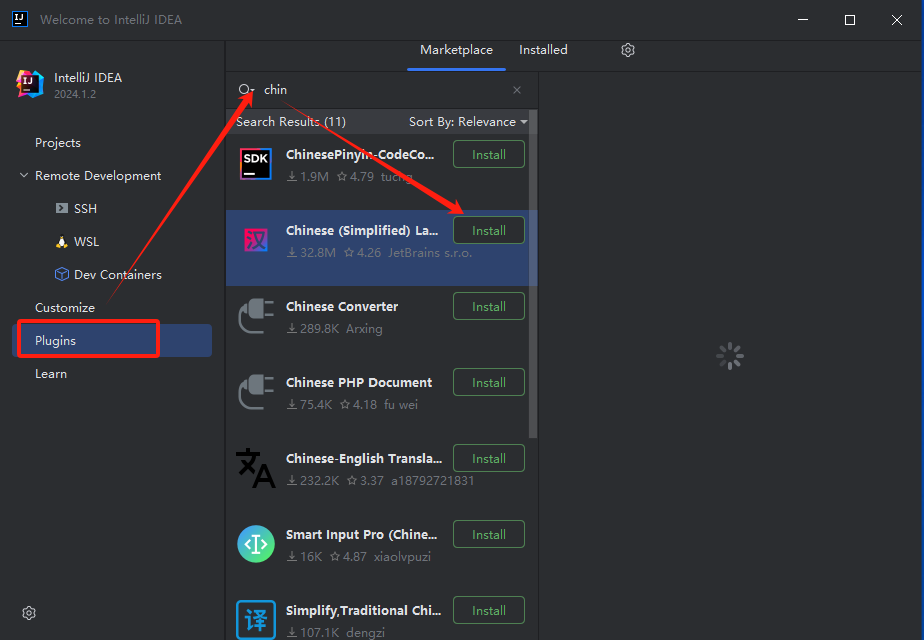Click the SSH terminal icon
This screenshot has height=640, width=924.
point(61,208)
